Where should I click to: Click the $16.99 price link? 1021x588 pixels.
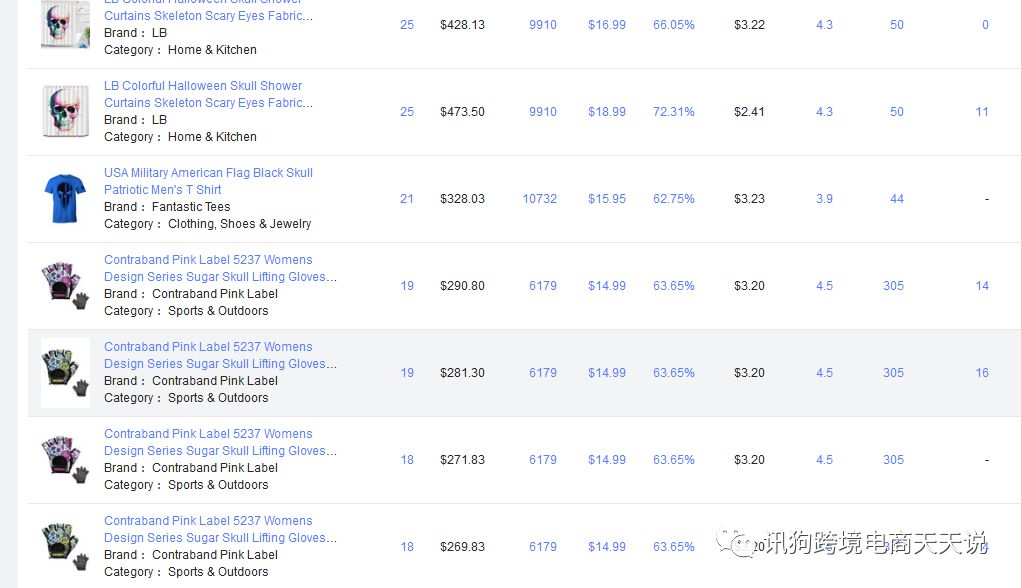[x=607, y=25]
